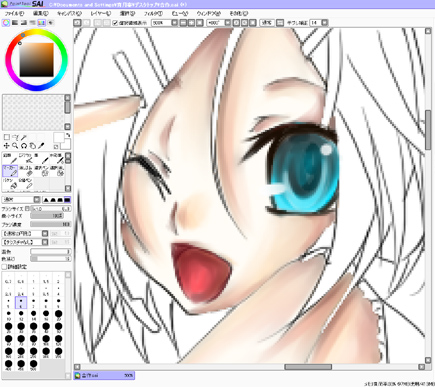
Task: Click the vertical canvas scrollbar thumb
Action: [x=428, y=130]
